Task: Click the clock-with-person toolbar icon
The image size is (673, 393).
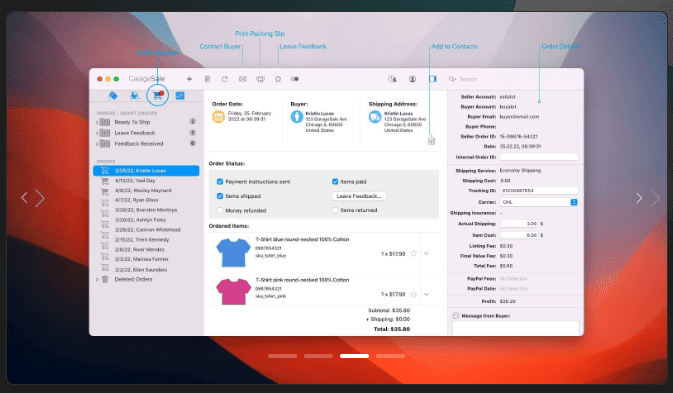Action: click(392, 79)
